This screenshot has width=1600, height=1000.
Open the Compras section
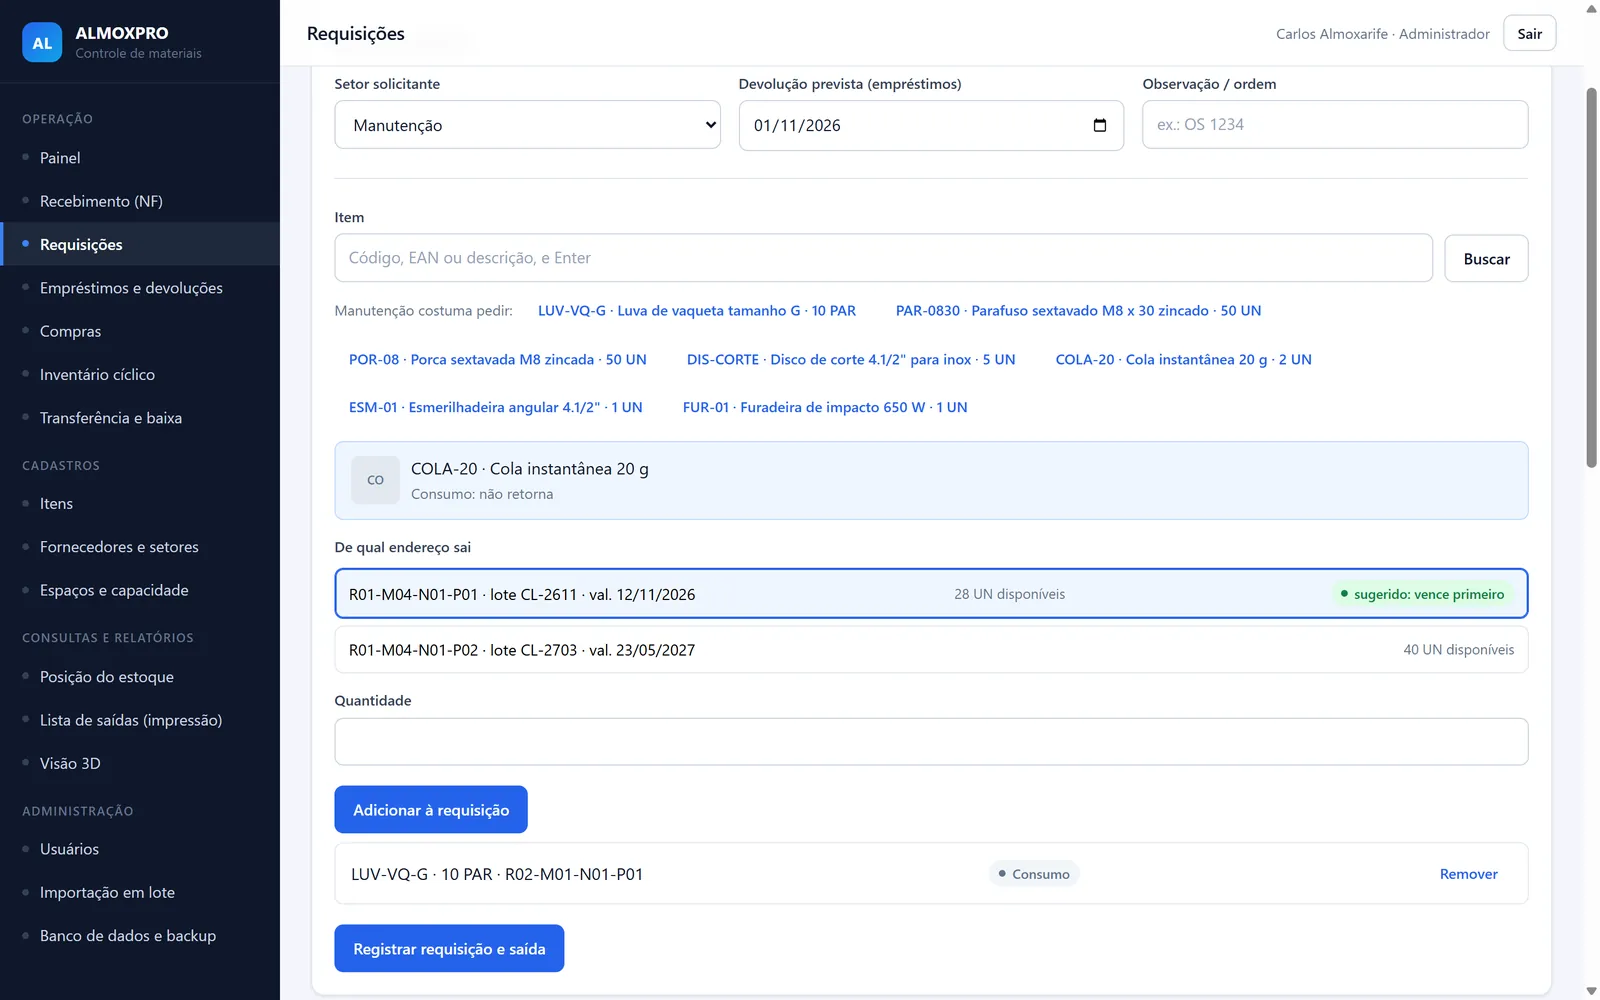[x=140, y=331]
